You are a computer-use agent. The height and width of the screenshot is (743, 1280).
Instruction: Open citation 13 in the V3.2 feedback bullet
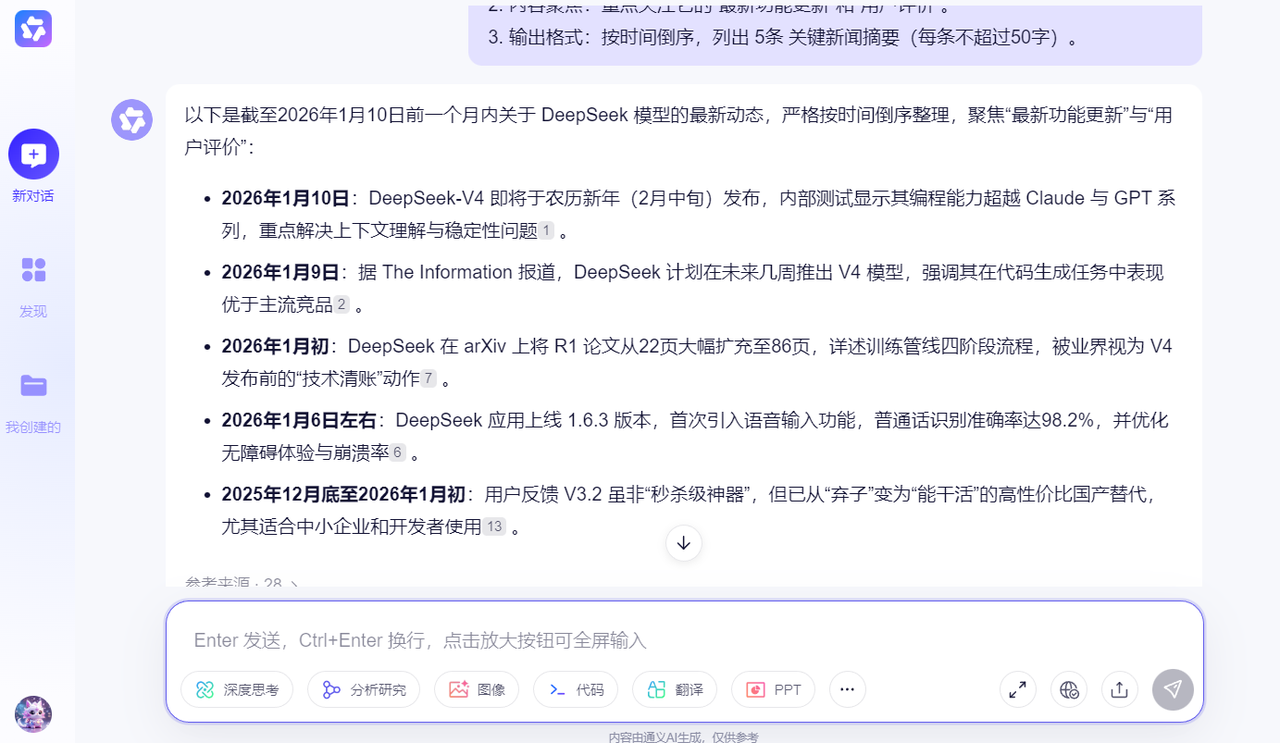point(495,527)
